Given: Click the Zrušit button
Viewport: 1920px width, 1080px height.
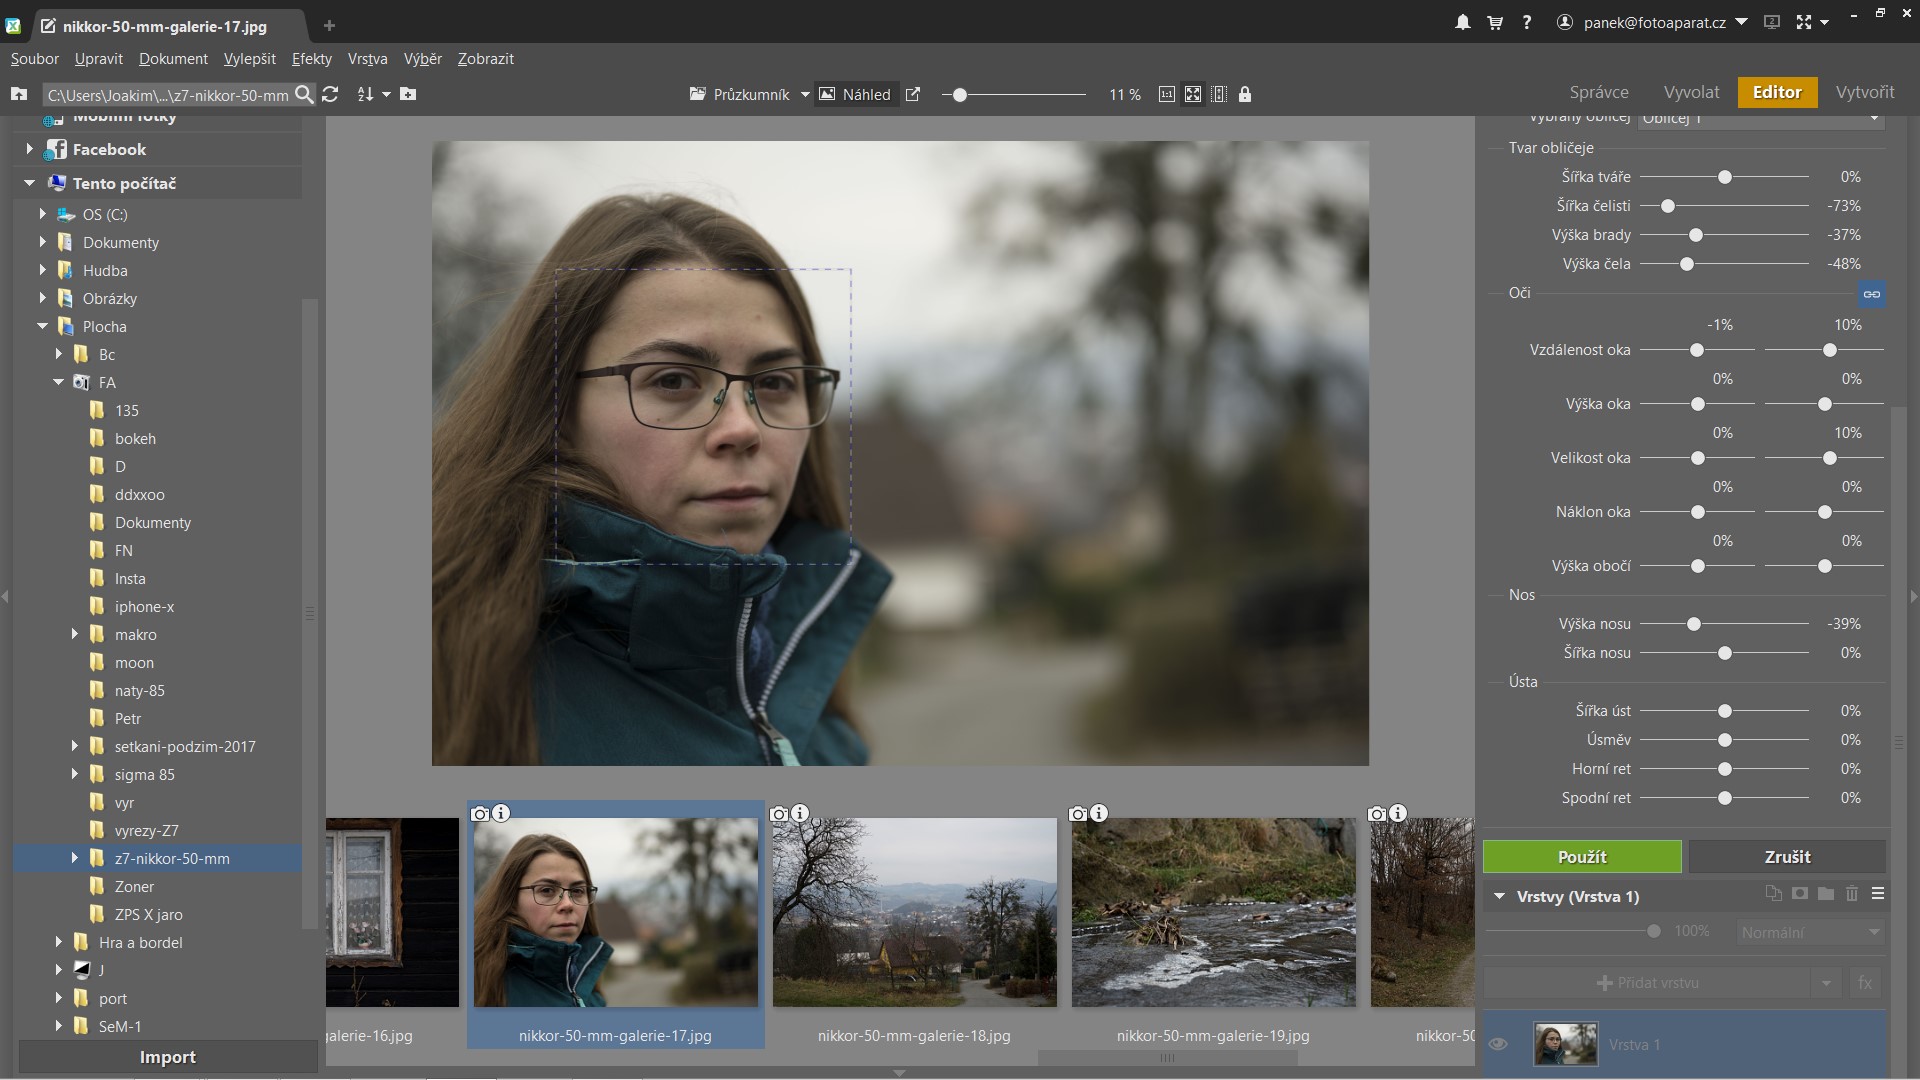Looking at the screenshot, I should click(1787, 857).
